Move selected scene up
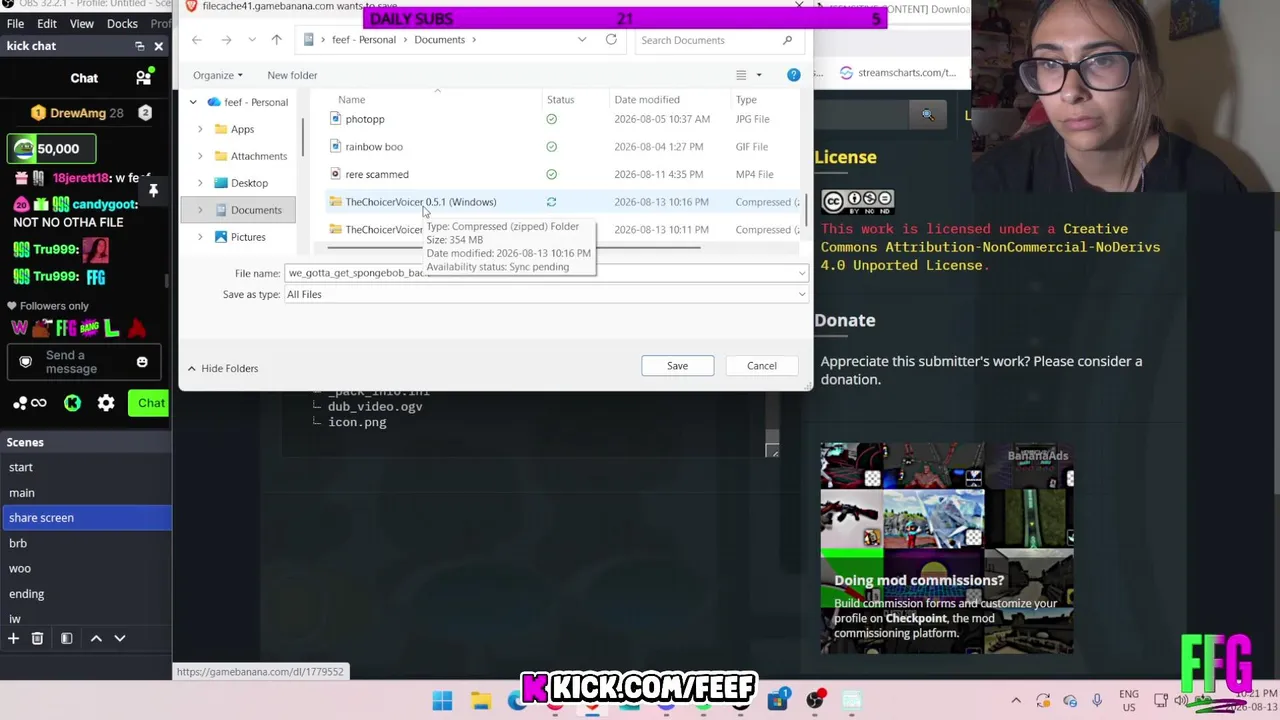 [x=96, y=638]
